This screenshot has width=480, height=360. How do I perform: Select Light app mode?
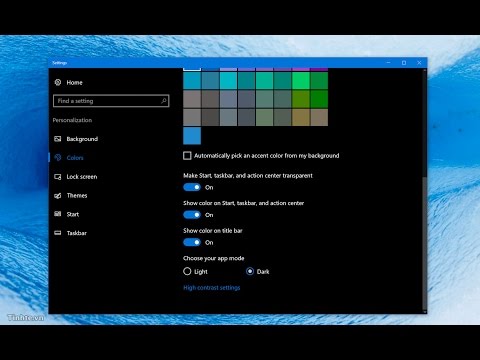[x=187, y=271]
